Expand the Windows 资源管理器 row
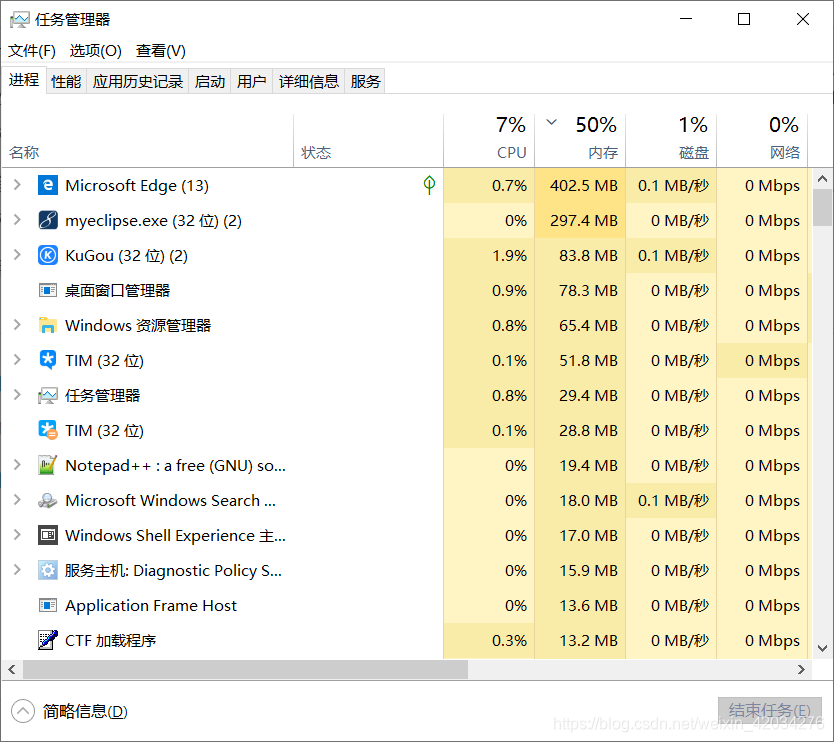Viewport: 834px width, 742px height. click(x=17, y=324)
